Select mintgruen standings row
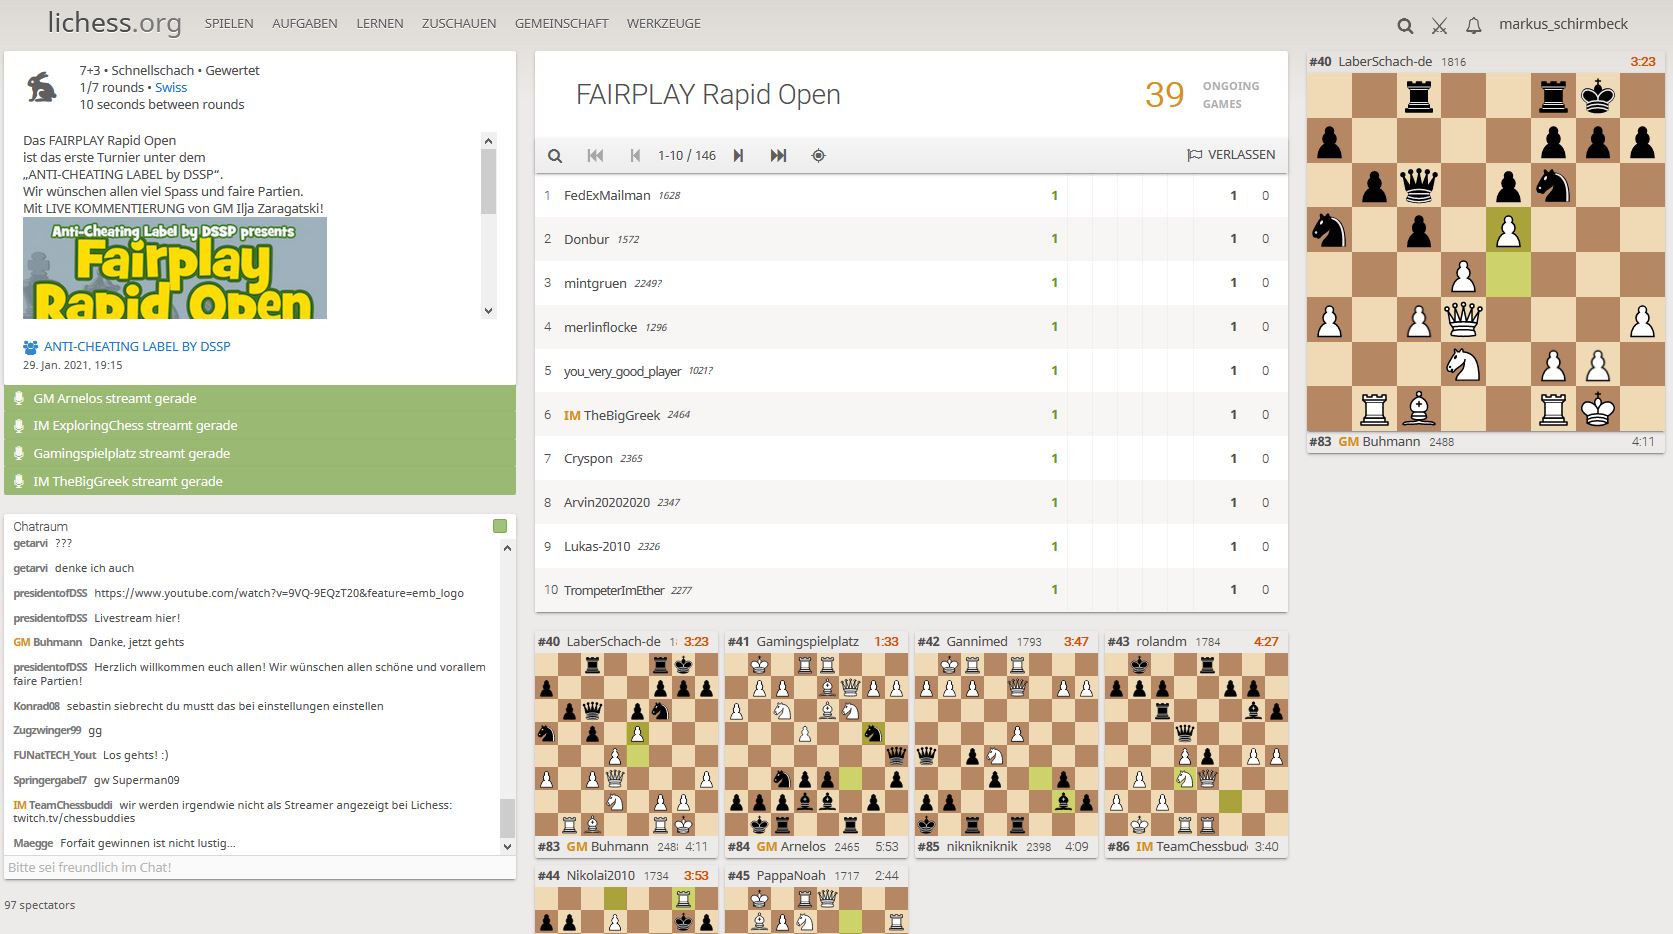This screenshot has width=1673, height=934. pyautogui.click(x=911, y=283)
